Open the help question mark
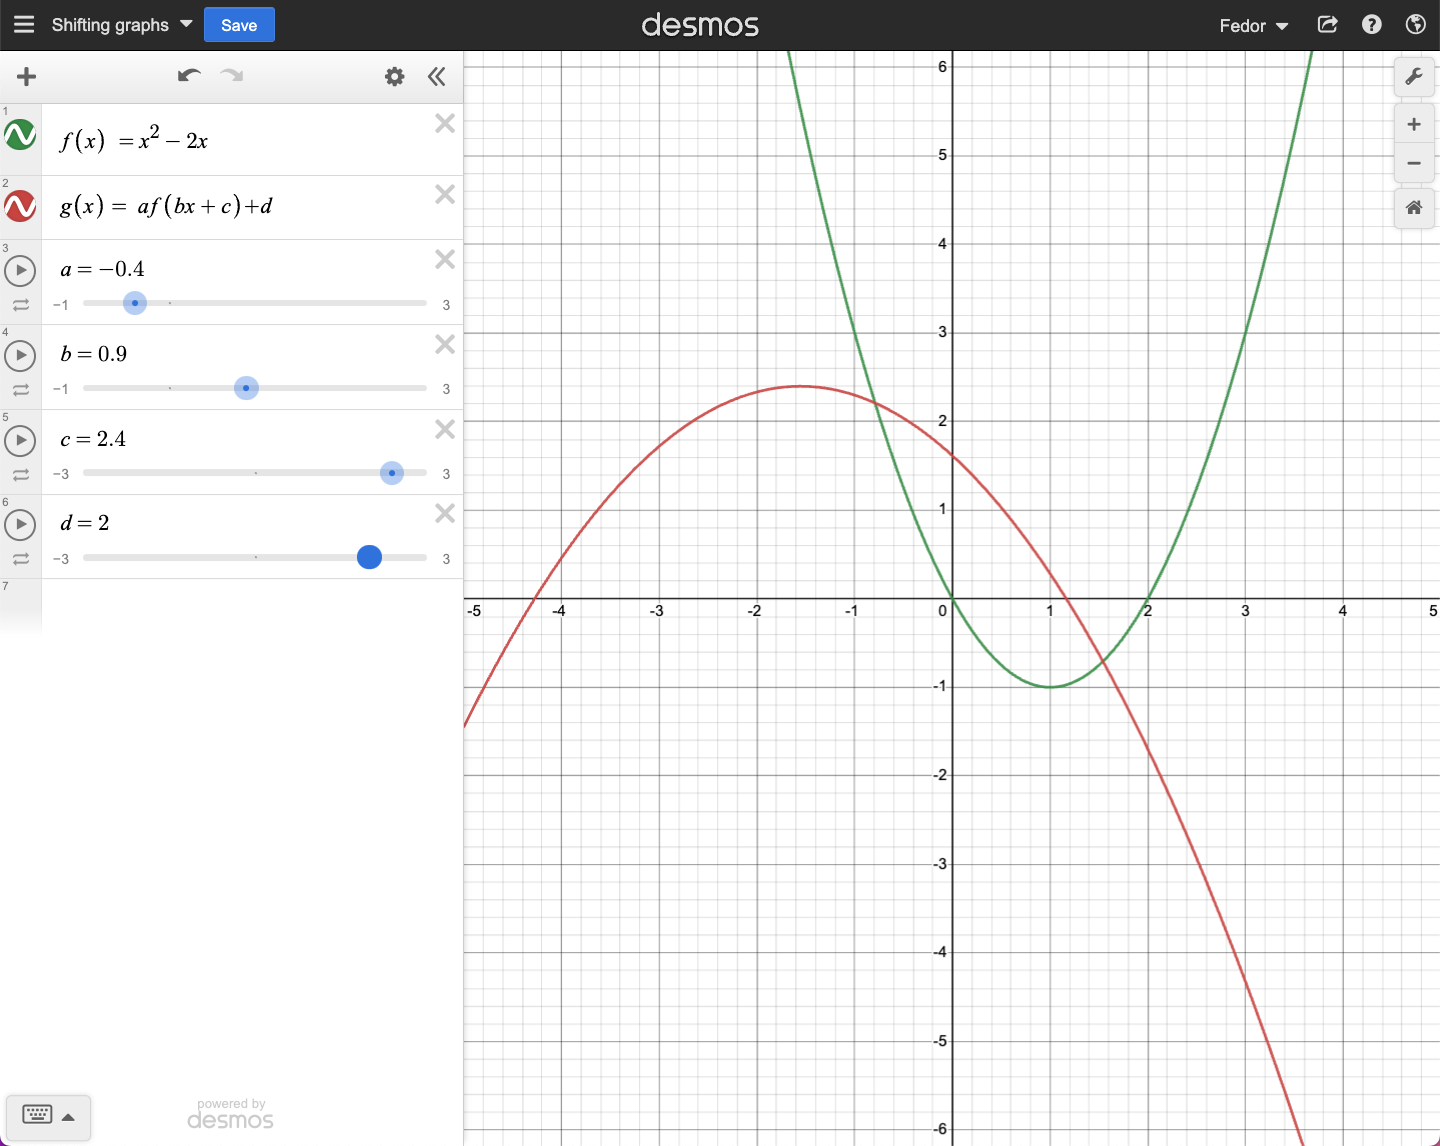Image resolution: width=1440 pixels, height=1146 pixels. tap(1371, 25)
